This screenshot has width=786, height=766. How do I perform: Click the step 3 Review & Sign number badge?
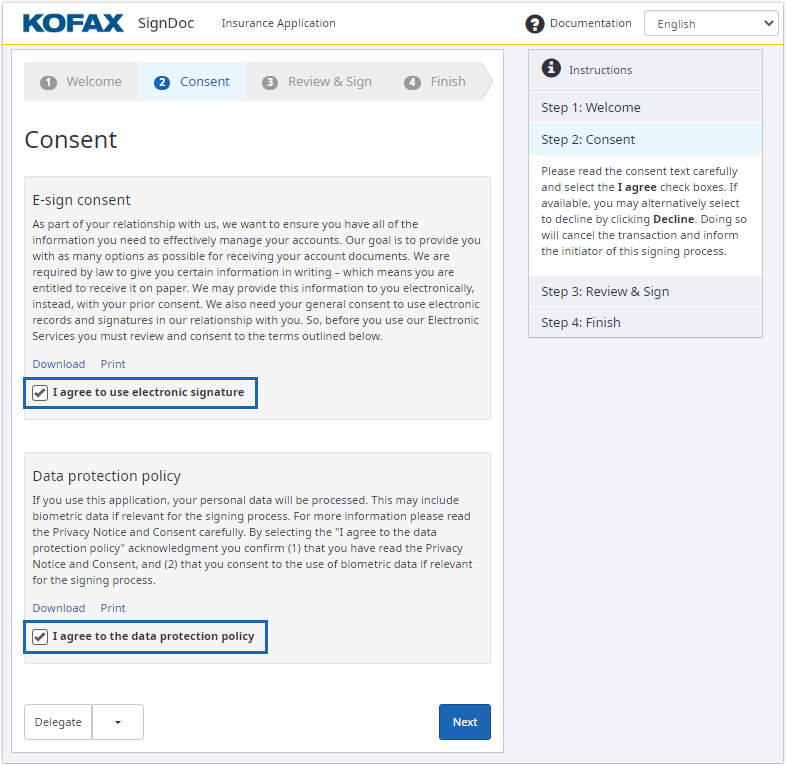[x=270, y=83]
